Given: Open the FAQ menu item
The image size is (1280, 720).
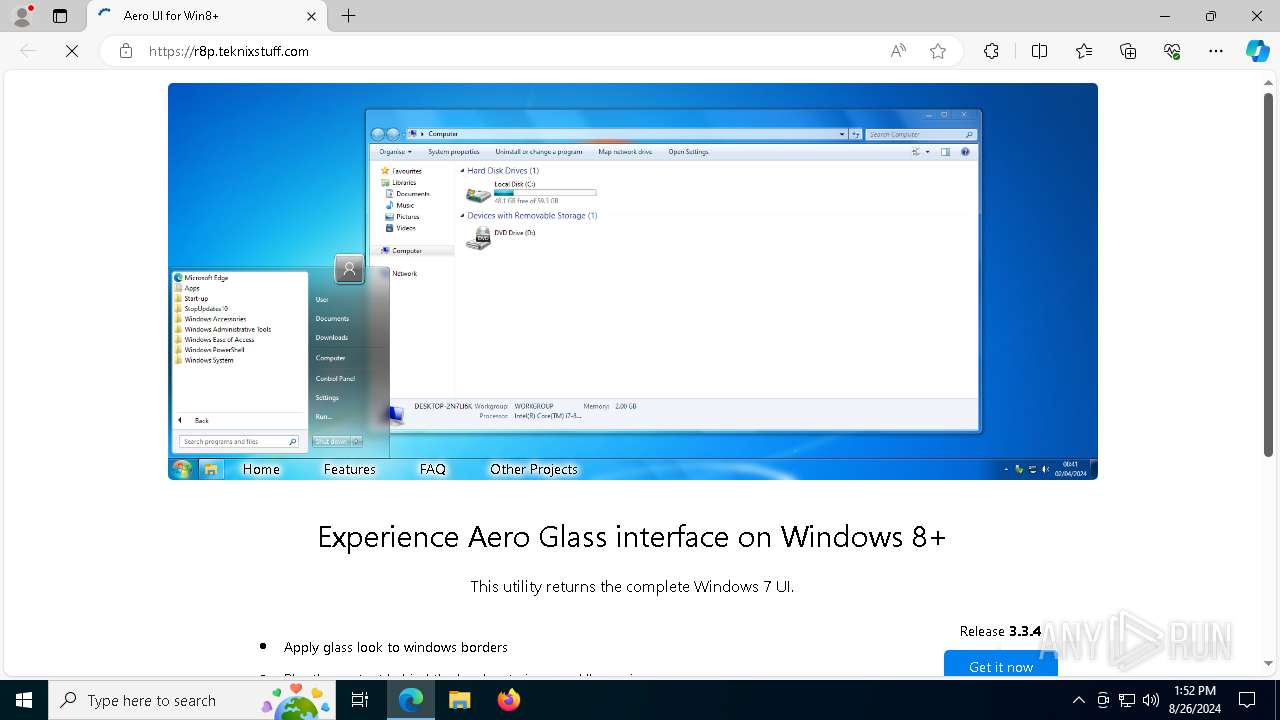Looking at the screenshot, I should (433, 469).
